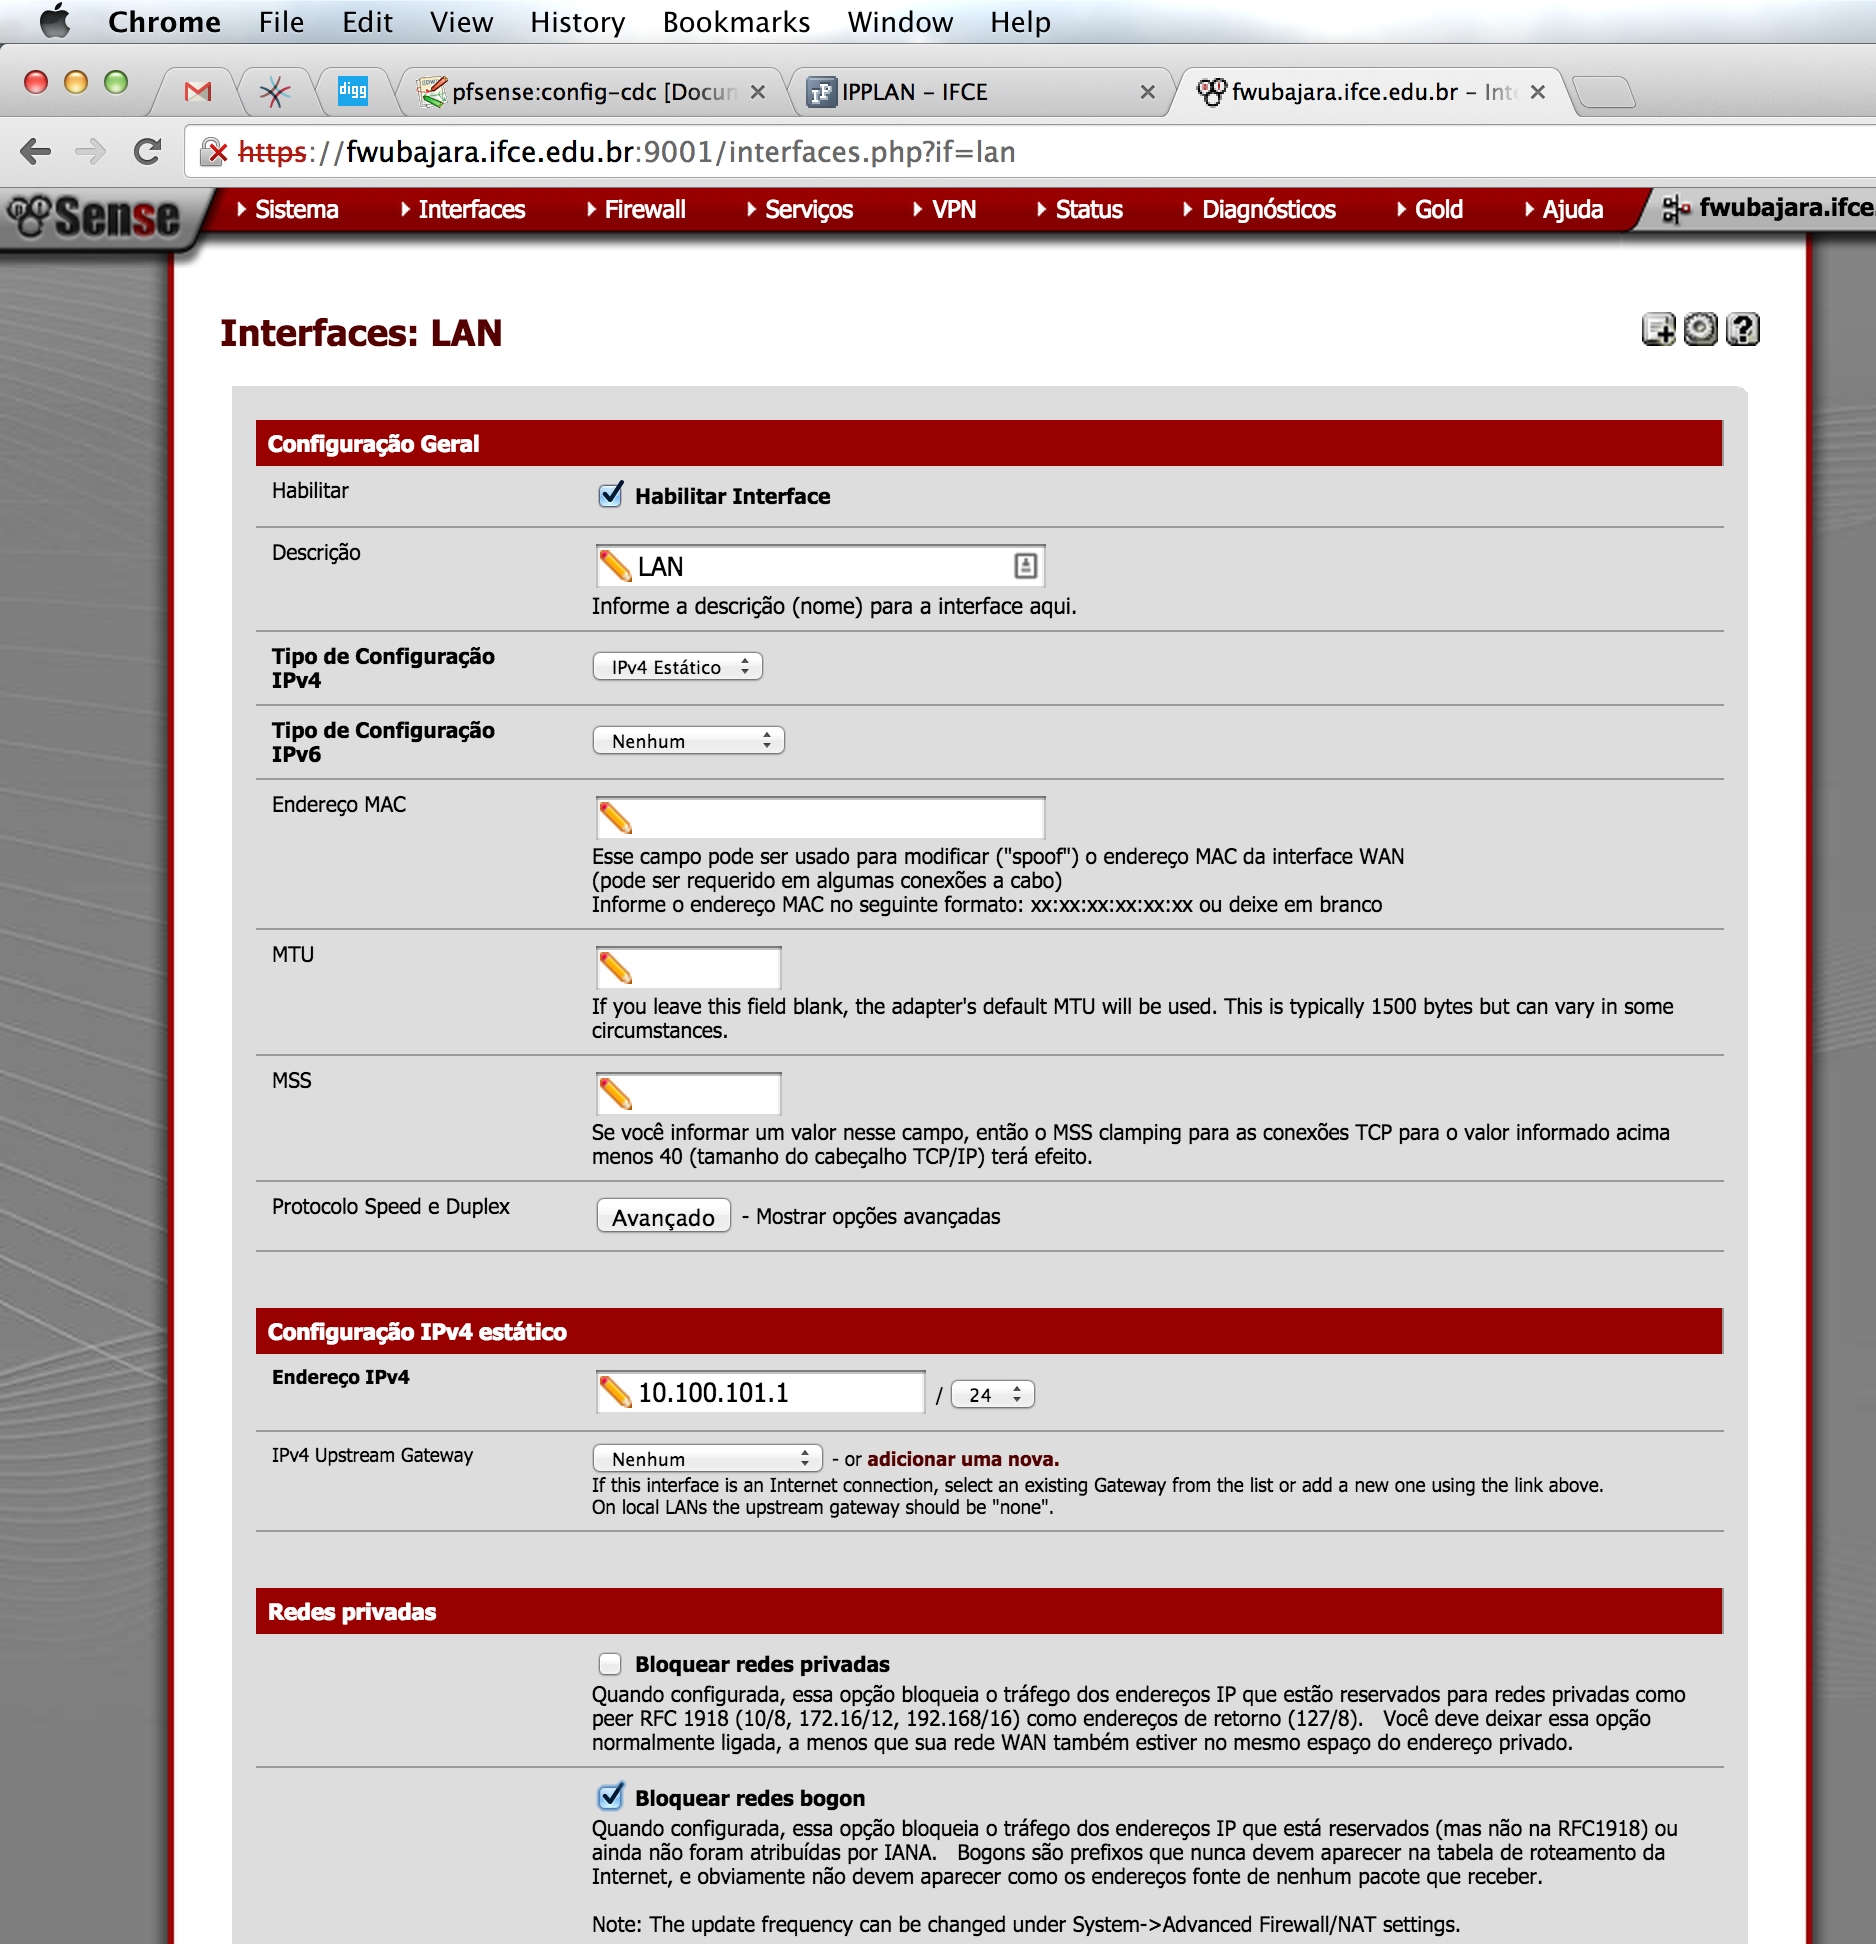This screenshot has height=1944, width=1876.
Task: Click the IPv4 address field 10.100.101.1
Action: coord(760,1392)
